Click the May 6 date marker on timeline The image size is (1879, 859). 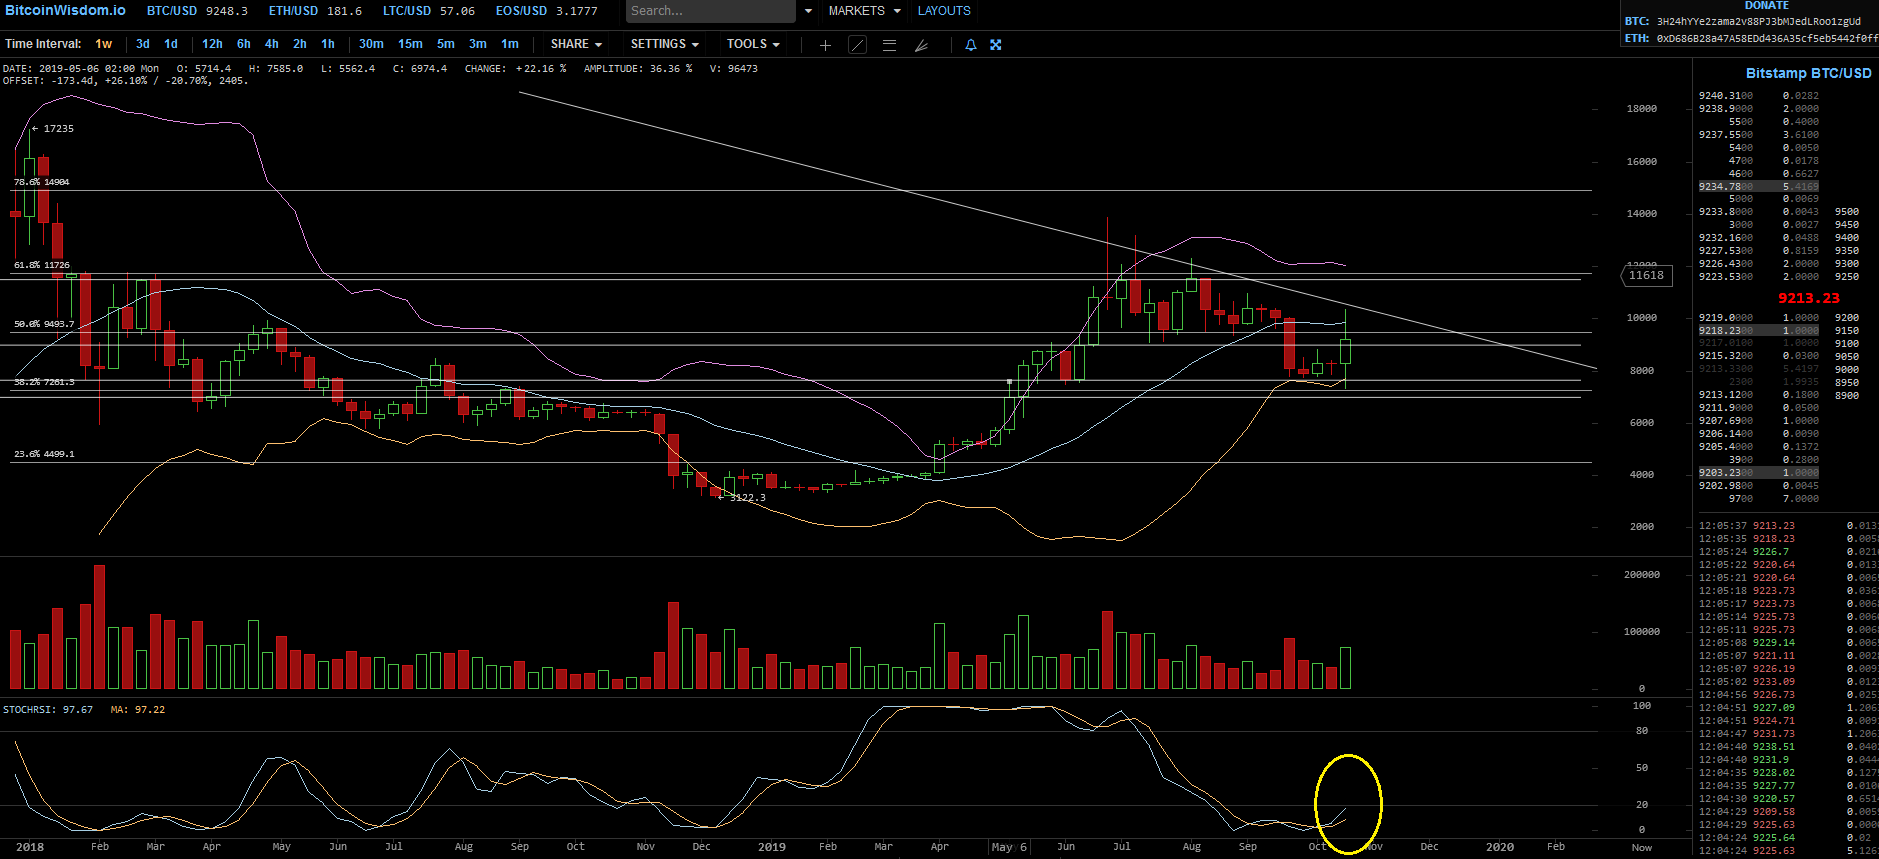pos(1009,847)
